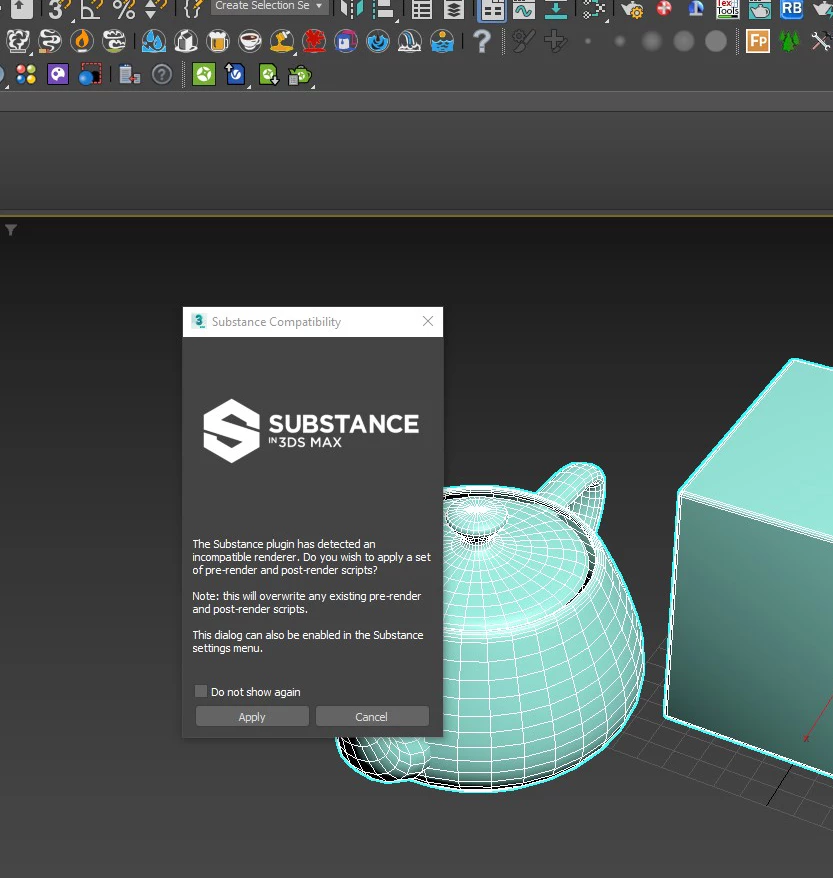Click the greyed circular question mark icon
The height and width of the screenshot is (878, 833).
[x=162, y=74]
